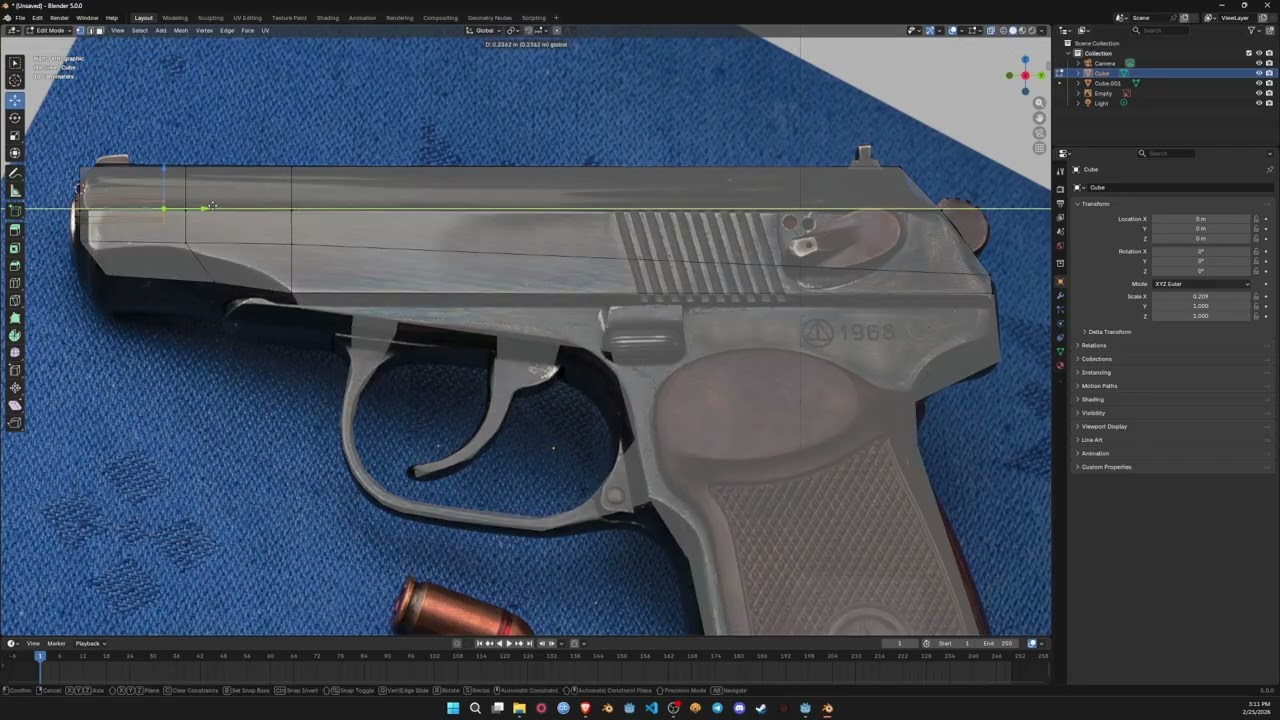Open the Vertex menu in viewport header
The image size is (1280, 720).
click(204, 30)
